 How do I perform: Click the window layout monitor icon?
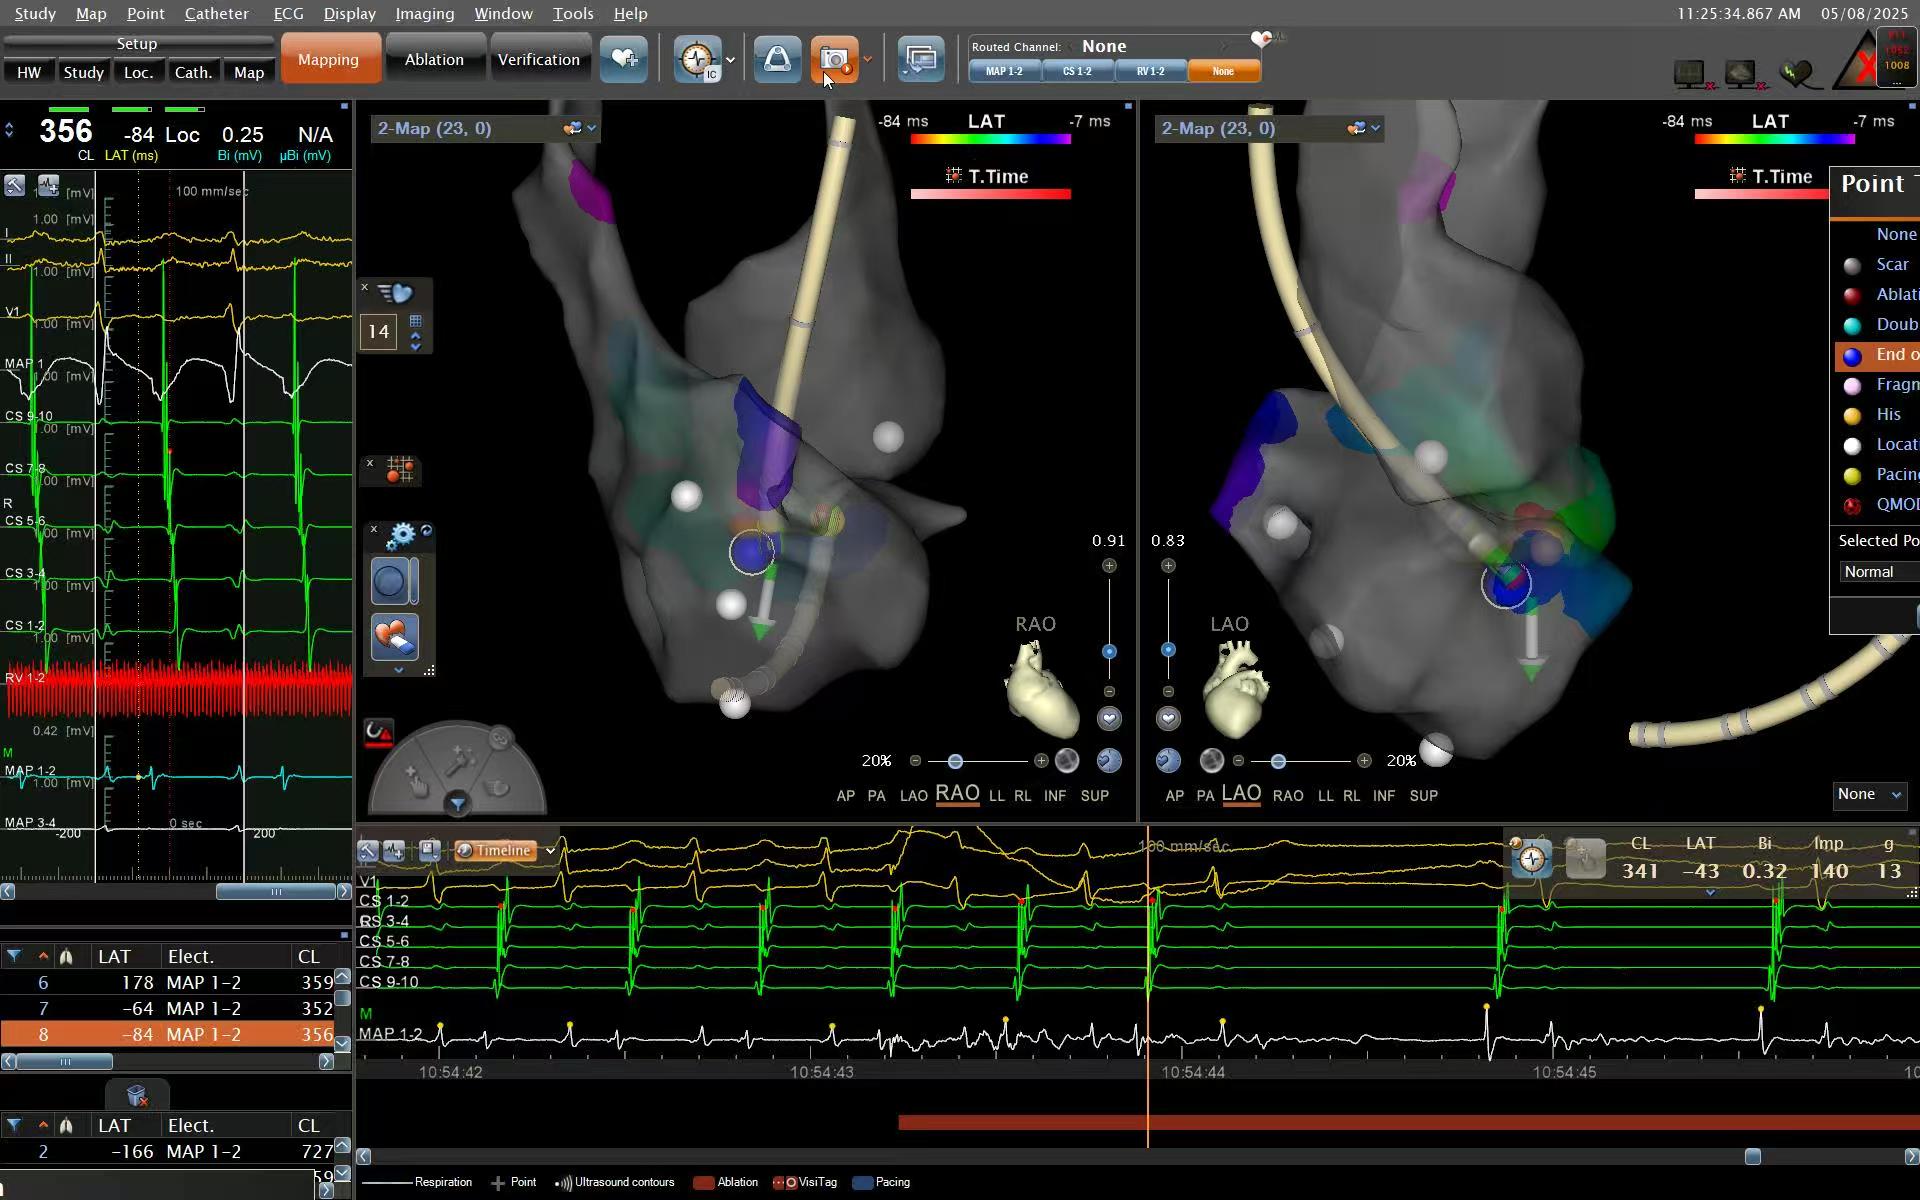921,60
